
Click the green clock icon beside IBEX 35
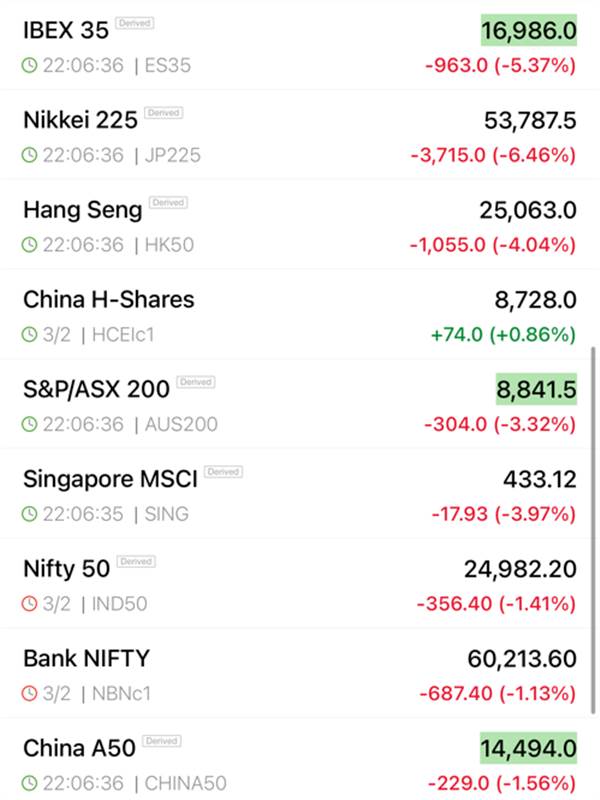click(30, 65)
